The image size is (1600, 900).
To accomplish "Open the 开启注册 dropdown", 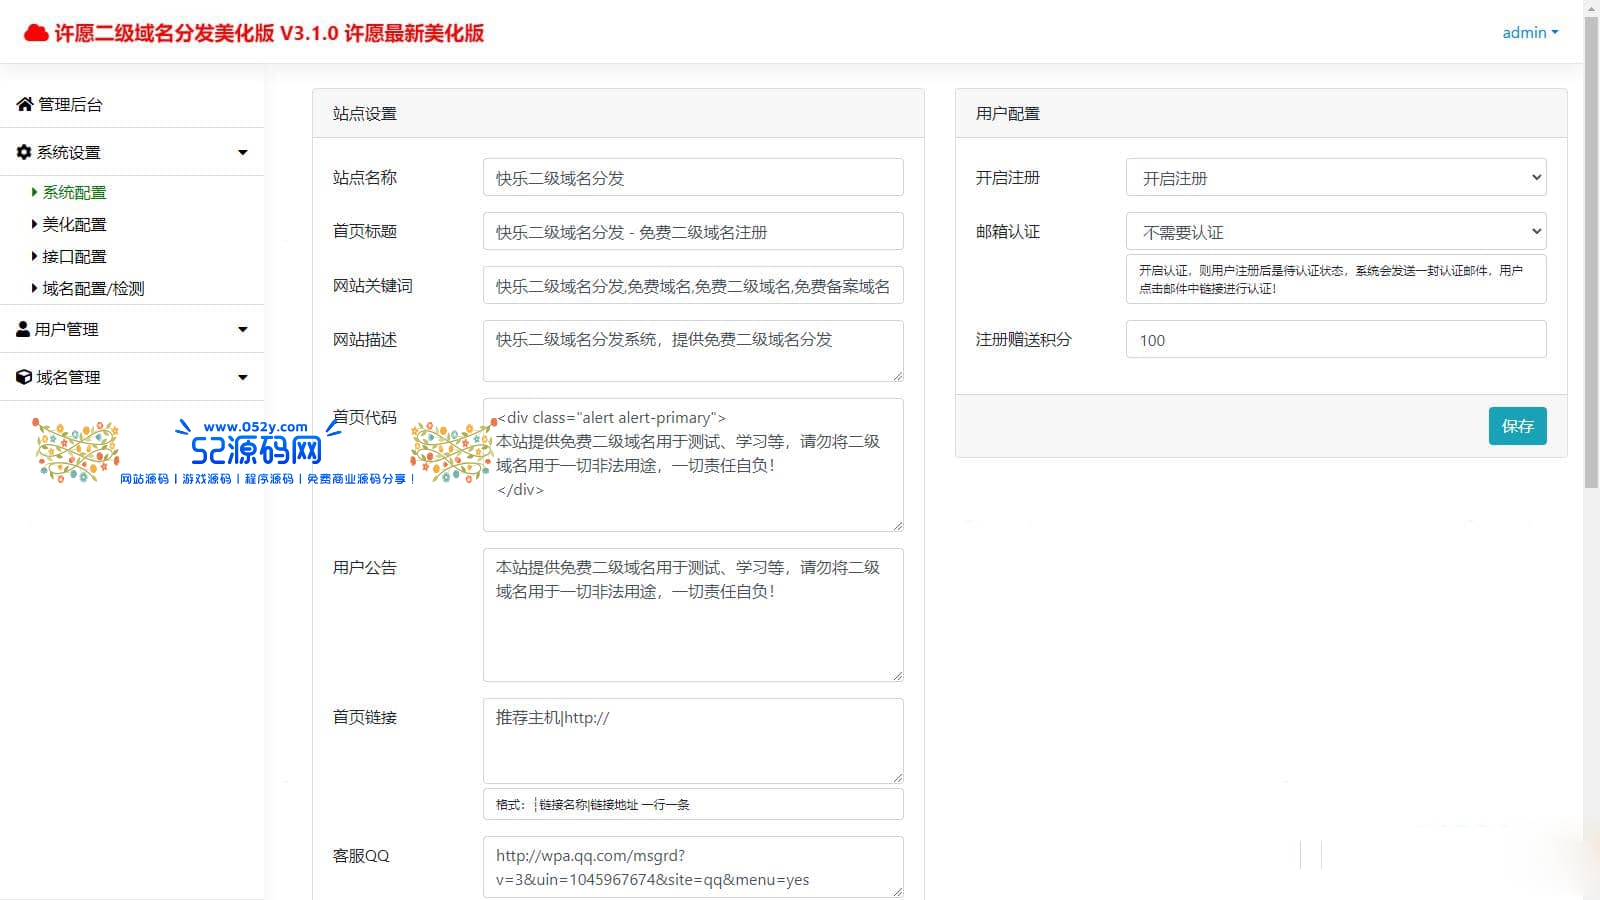I will pos(1335,177).
